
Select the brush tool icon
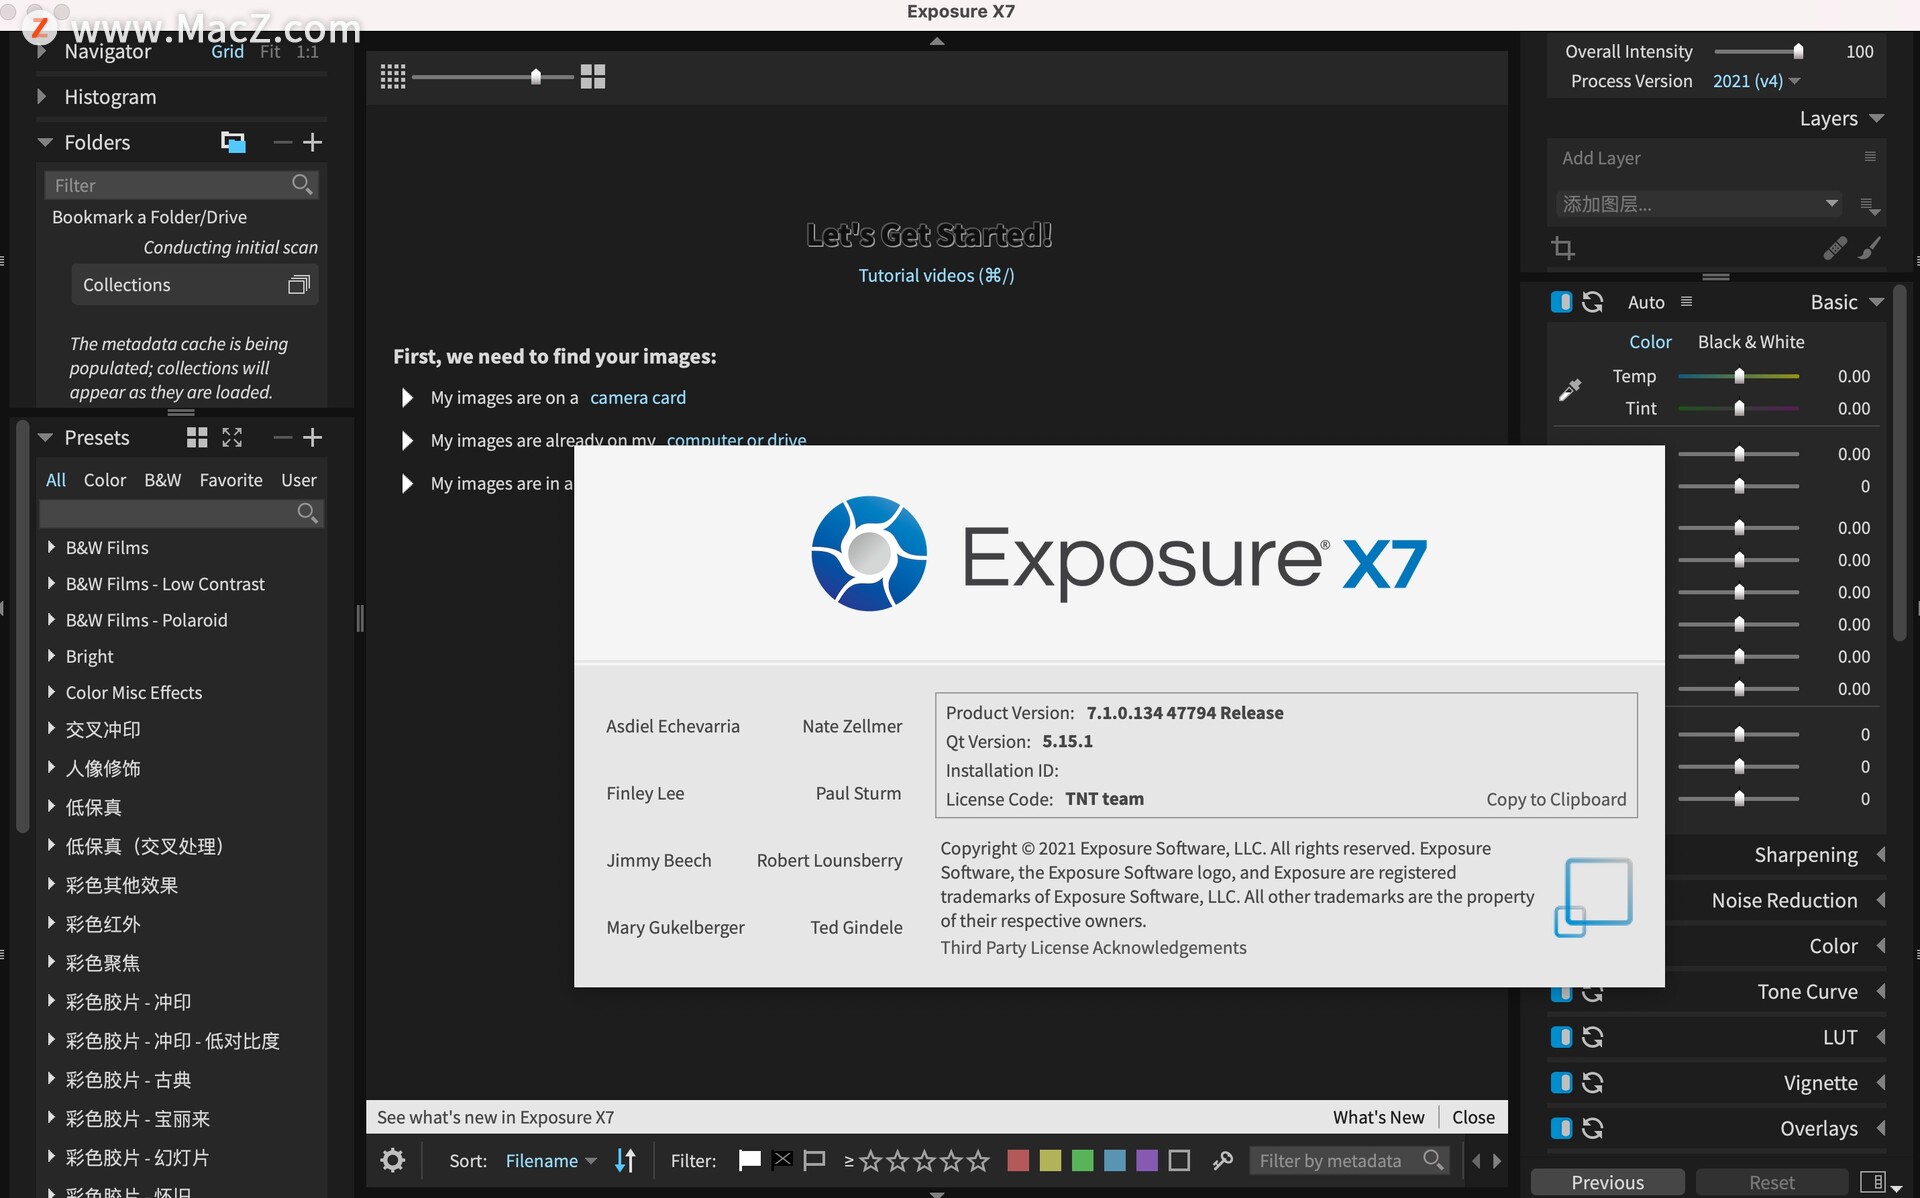tap(1869, 248)
